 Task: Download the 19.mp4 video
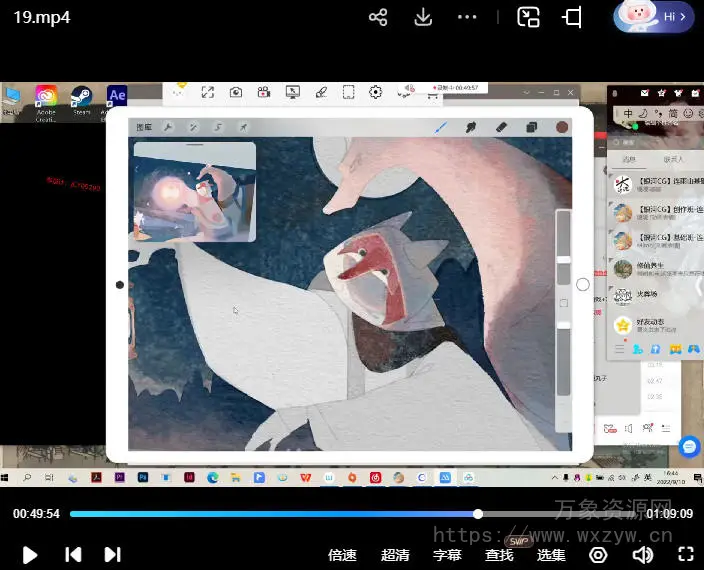(x=423, y=17)
